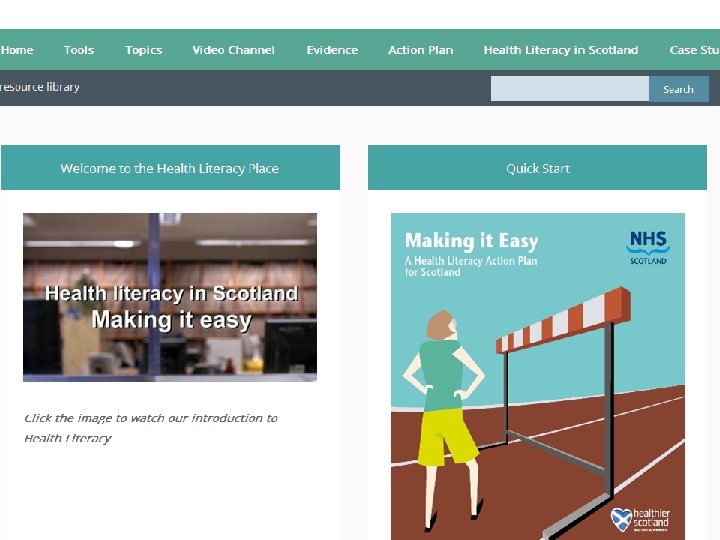This screenshot has width=720, height=540.
Task: Select Topics in the navigation bar
Action: click(x=143, y=50)
